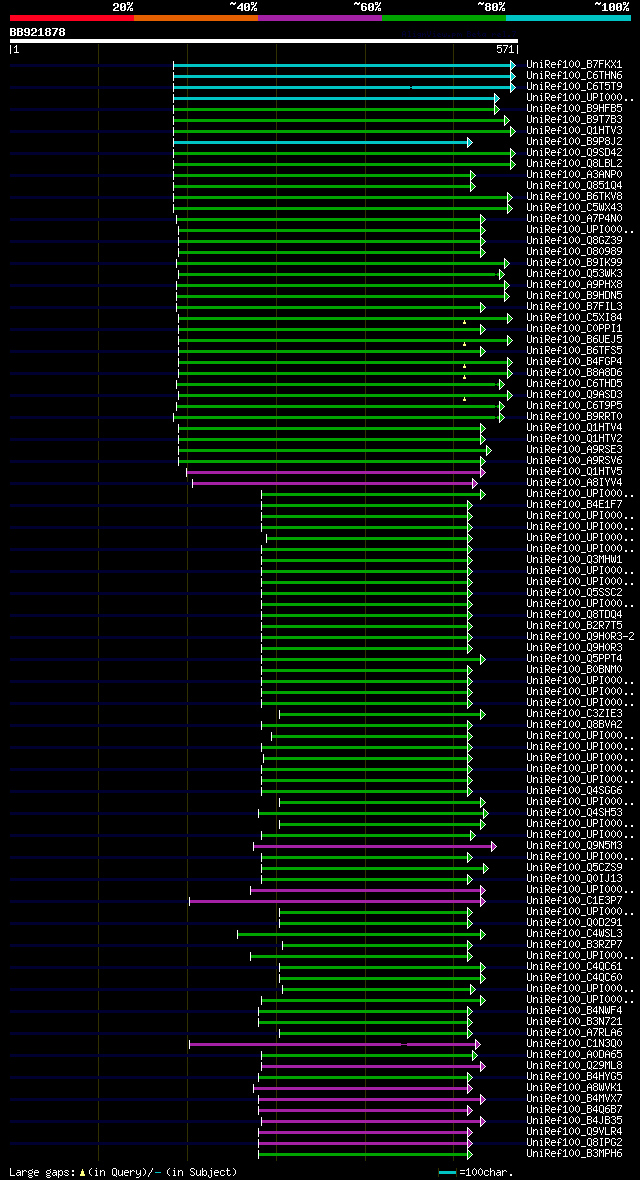
Task: Select UniRef100_A9RSE3 label
Action: pos(574,449)
